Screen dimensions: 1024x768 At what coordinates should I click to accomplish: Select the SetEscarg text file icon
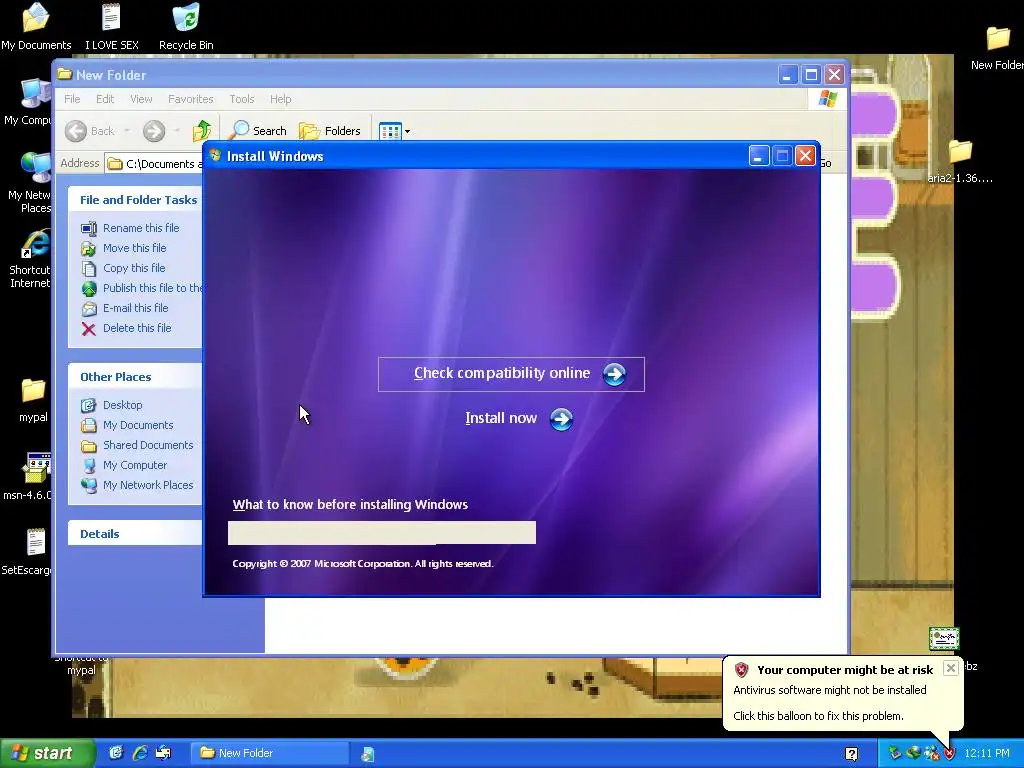[x=27, y=552]
